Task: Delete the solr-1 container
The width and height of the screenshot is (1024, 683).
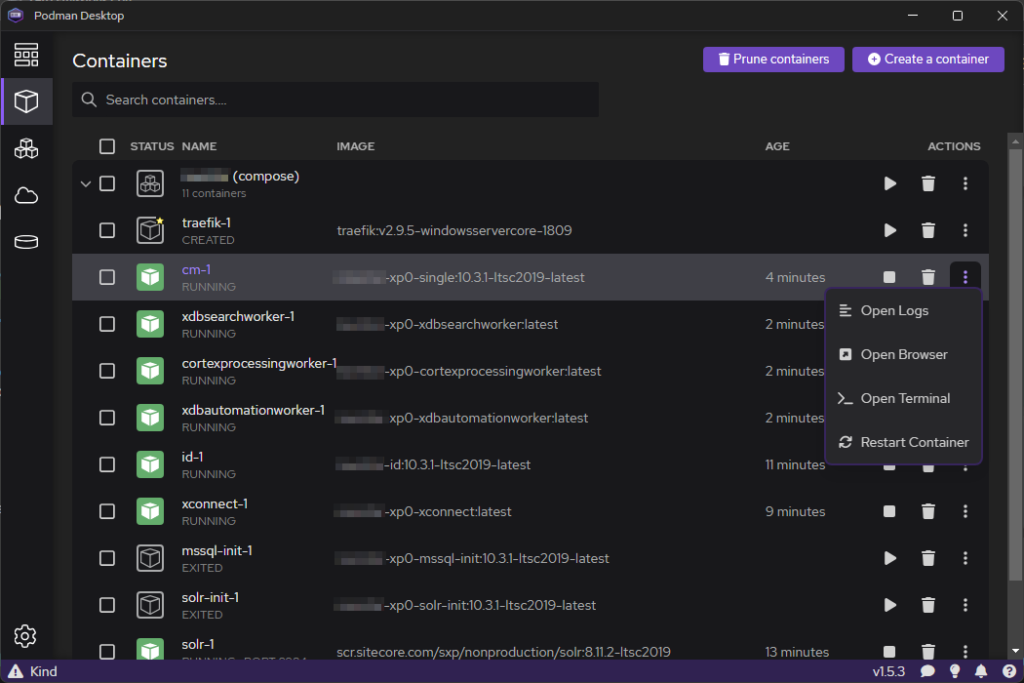Action: coord(928,651)
